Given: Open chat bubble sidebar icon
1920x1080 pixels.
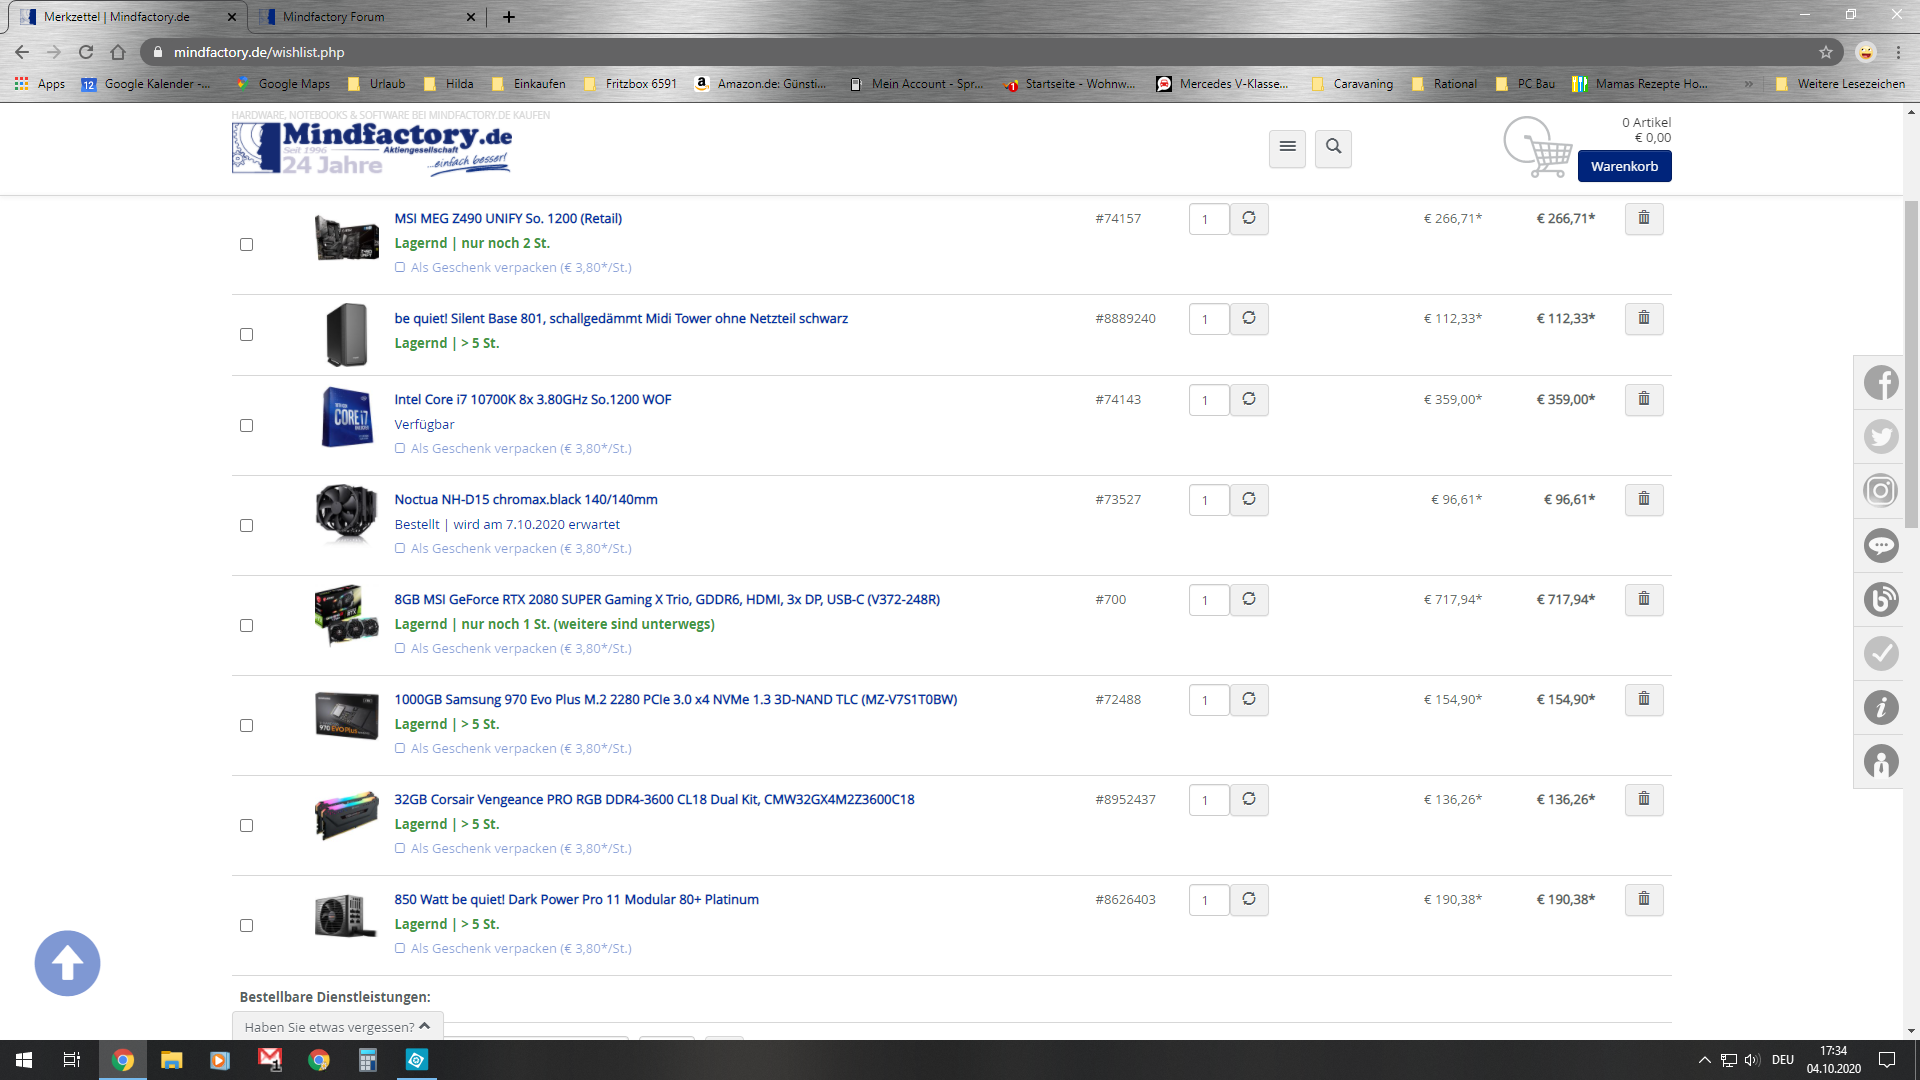Looking at the screenshot, I should 1881,545.
